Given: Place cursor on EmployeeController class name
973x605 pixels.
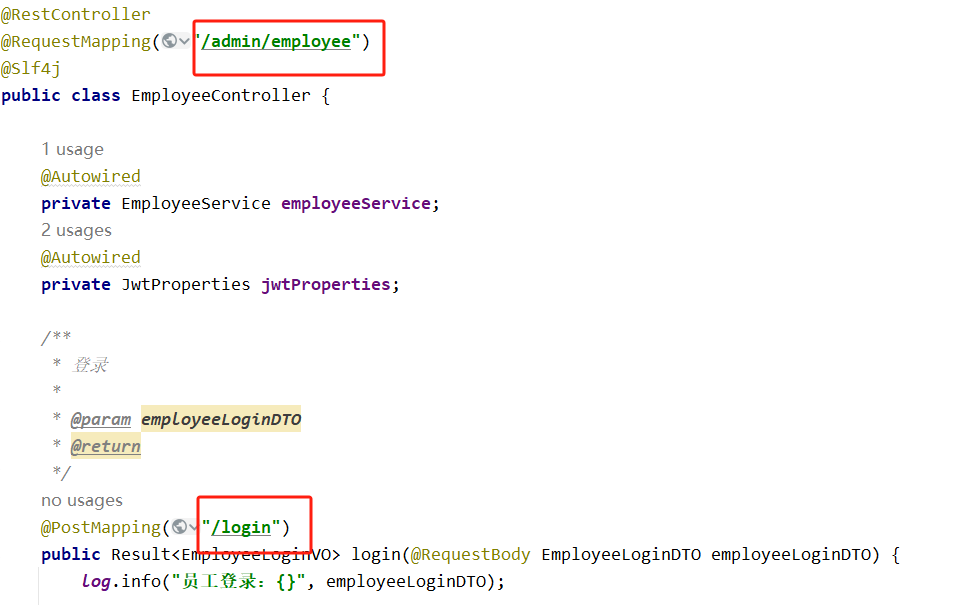Looking at the screenshot, I should tap(220, 95).
